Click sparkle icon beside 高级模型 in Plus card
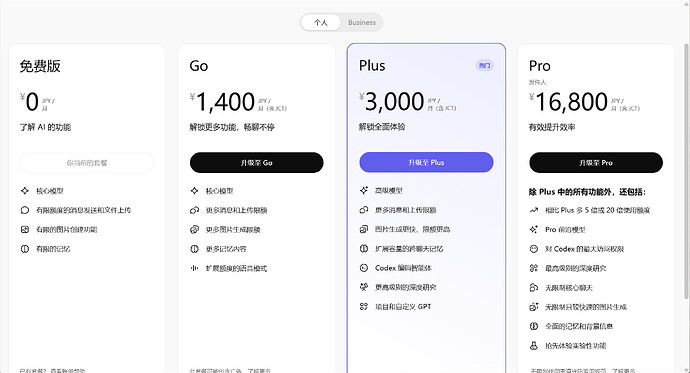This screenshot has width=690, height=373. tap(364, 190)
